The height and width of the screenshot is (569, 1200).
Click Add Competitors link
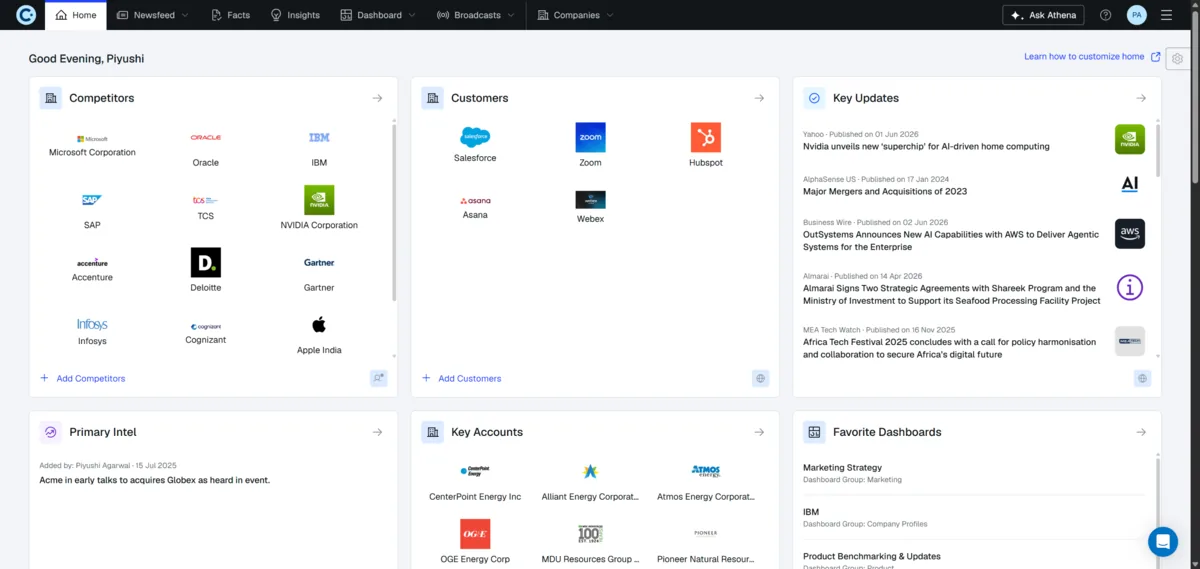coord(83,378)
